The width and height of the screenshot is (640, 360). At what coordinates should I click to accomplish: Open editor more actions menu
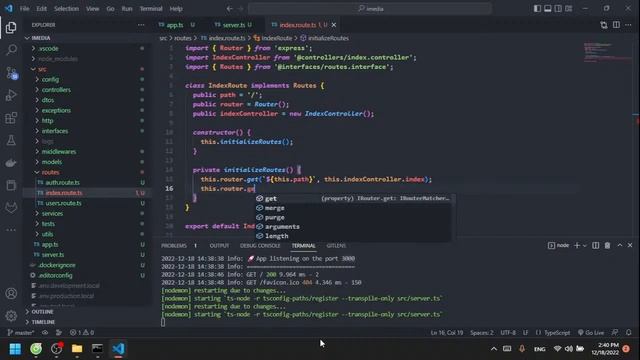[x=629, y=25]
